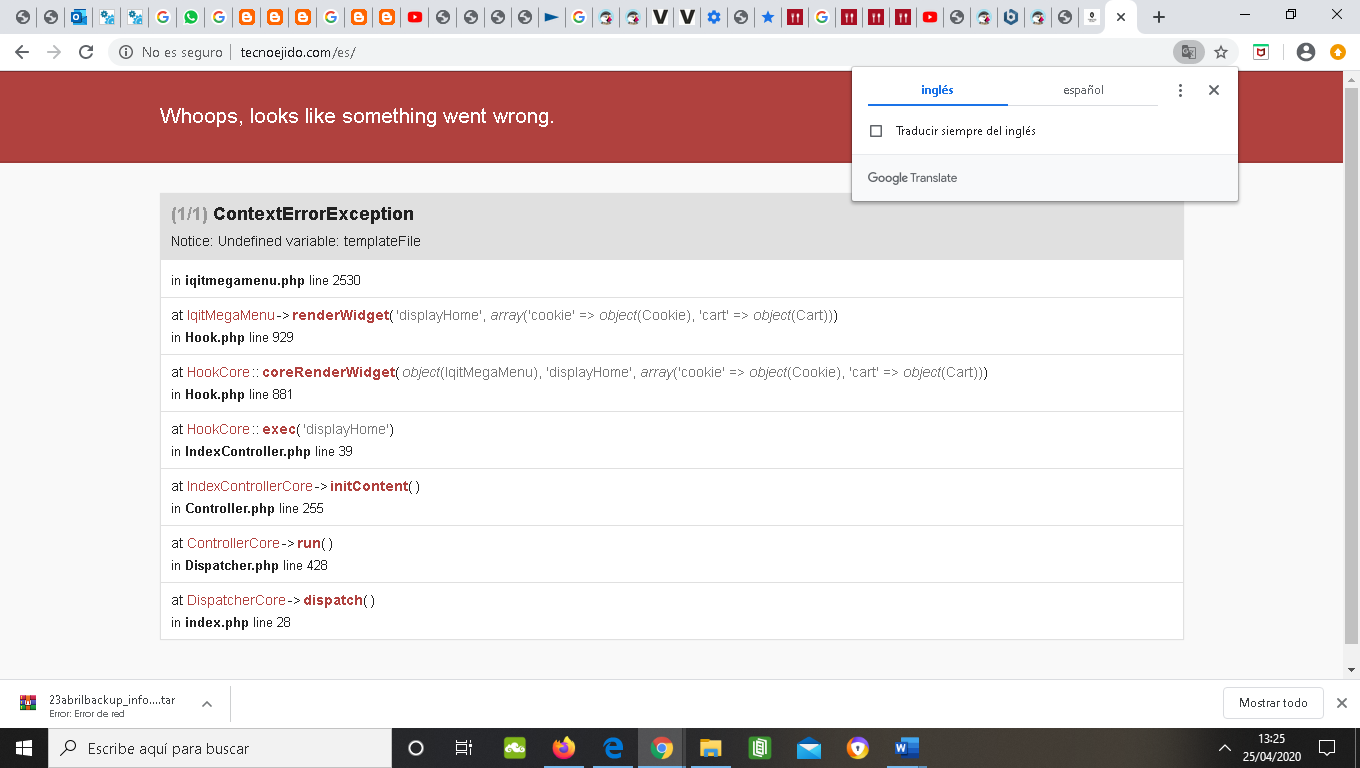Go back using the back arrow
This screenshot has width=1360, height=768.
pyautogui.click(x=22, y=52)
